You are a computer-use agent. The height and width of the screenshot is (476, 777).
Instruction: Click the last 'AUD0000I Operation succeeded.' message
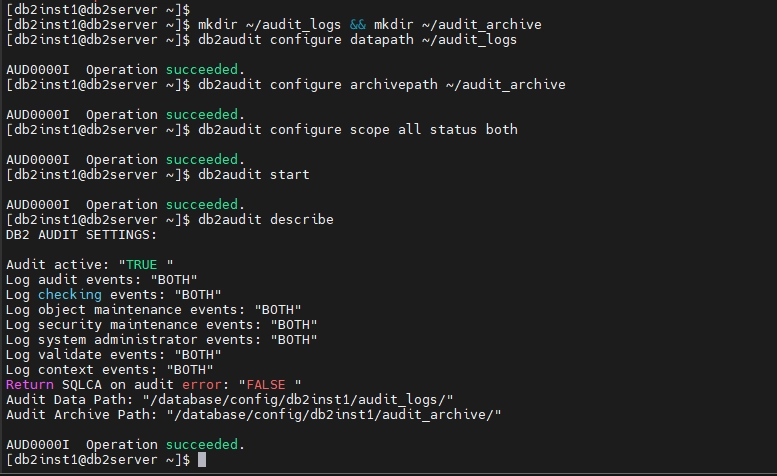[x=125, y=445]
